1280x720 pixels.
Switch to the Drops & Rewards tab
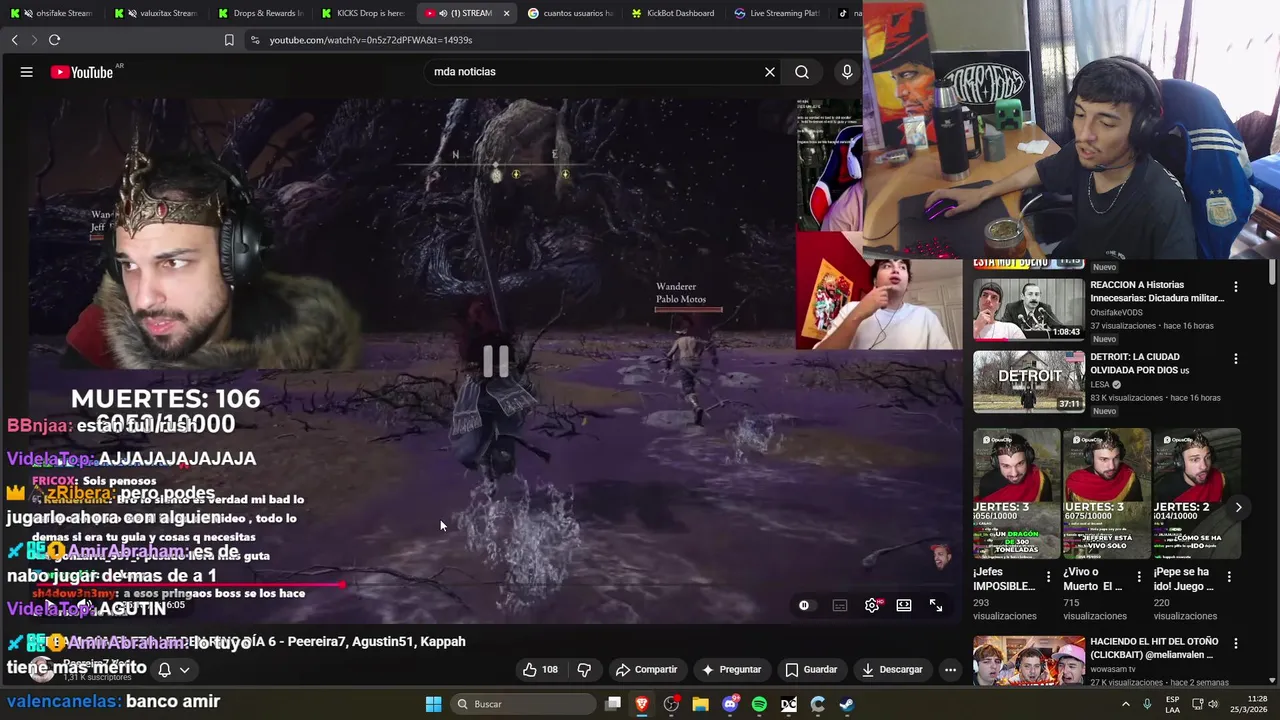(x=262, y=13)
